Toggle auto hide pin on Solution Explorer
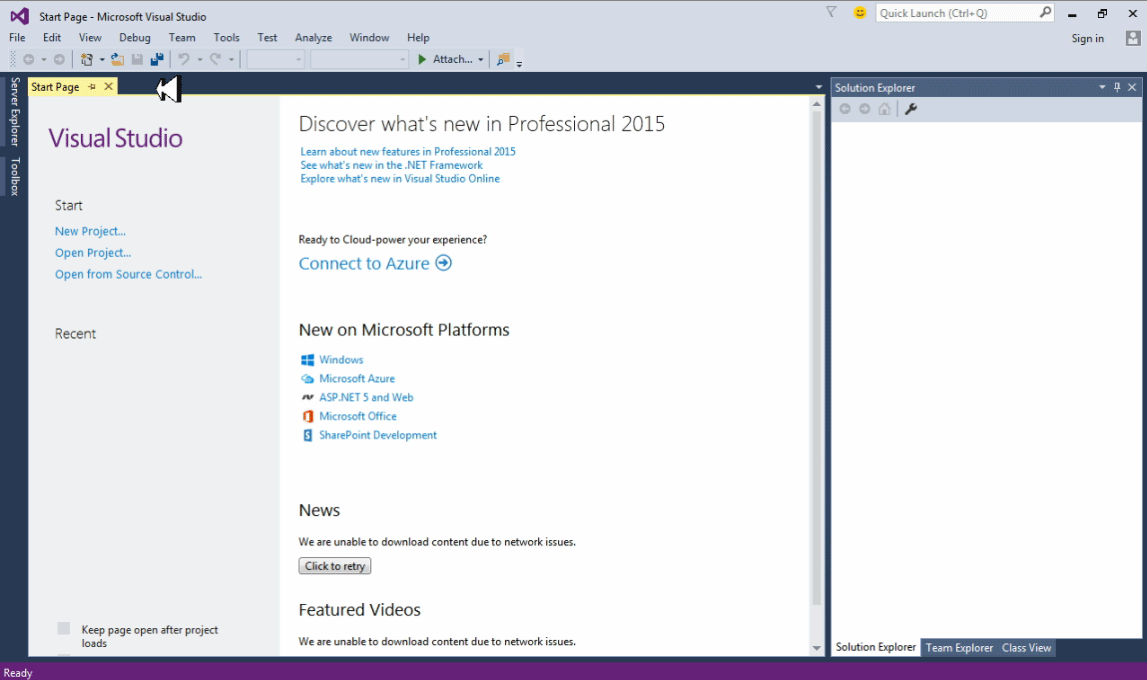 [1117, 88]
